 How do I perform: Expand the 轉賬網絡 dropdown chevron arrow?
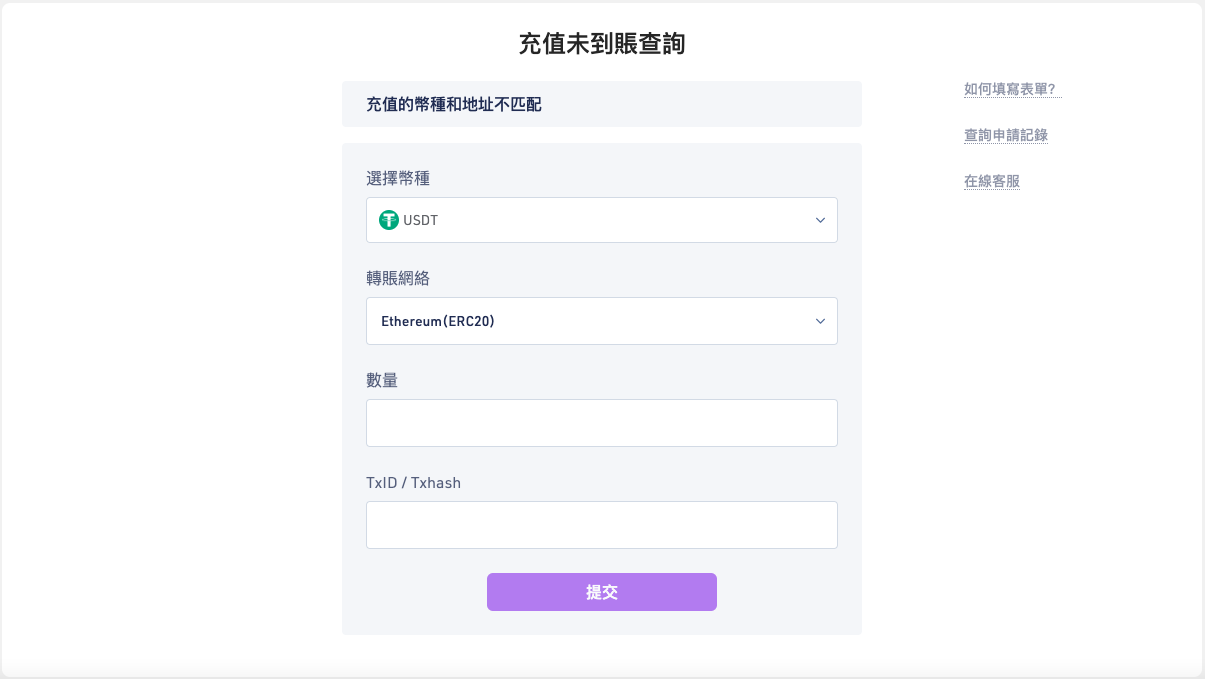coord(820,321)
